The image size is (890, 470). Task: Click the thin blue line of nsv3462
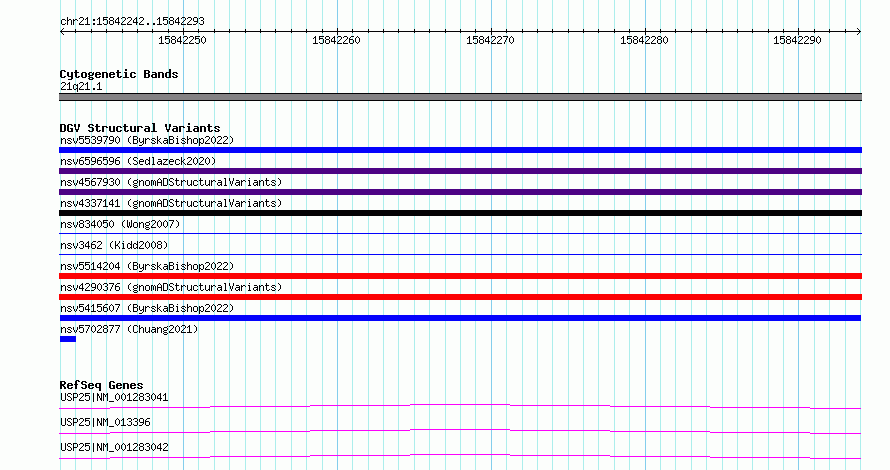460,254
